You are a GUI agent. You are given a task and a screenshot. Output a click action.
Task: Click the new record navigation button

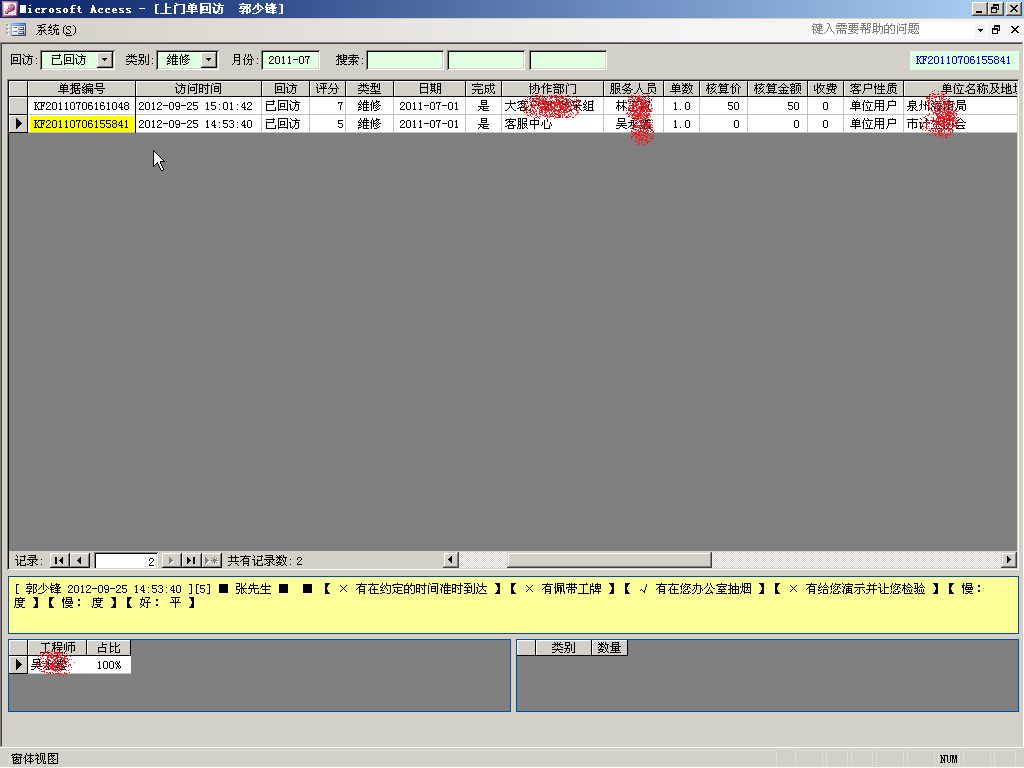(212, 561)
